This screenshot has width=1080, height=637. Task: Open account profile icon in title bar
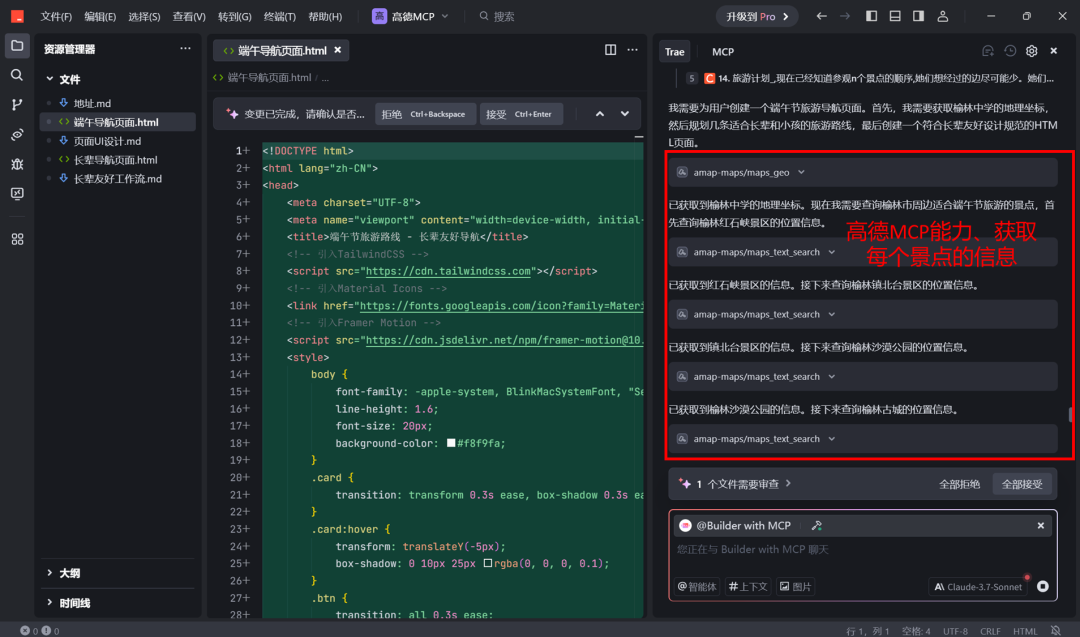point(943,16)
